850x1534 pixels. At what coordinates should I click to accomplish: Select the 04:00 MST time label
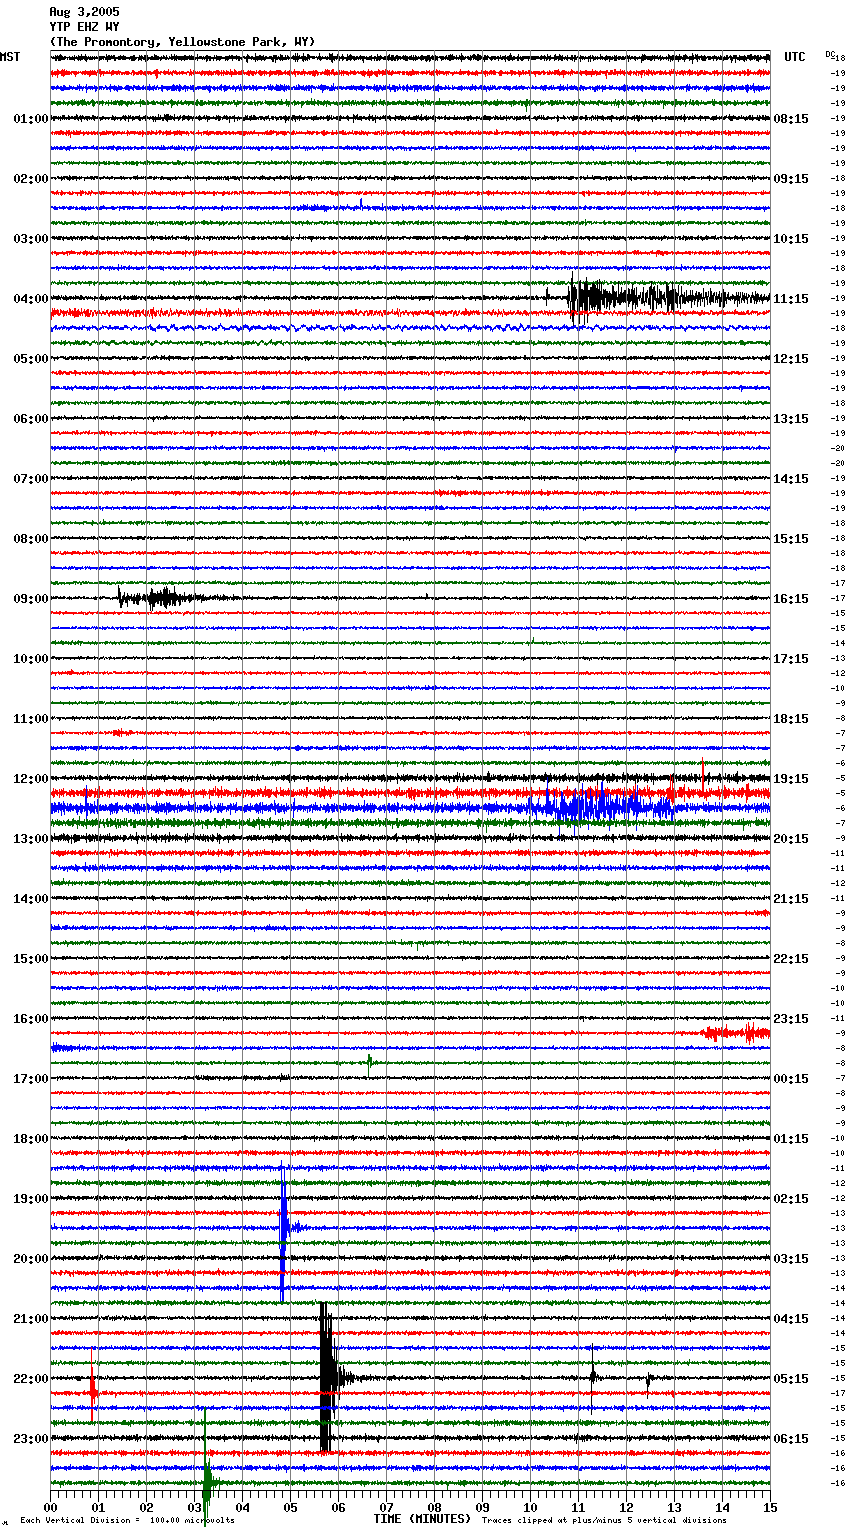click(x=31, y=299)
